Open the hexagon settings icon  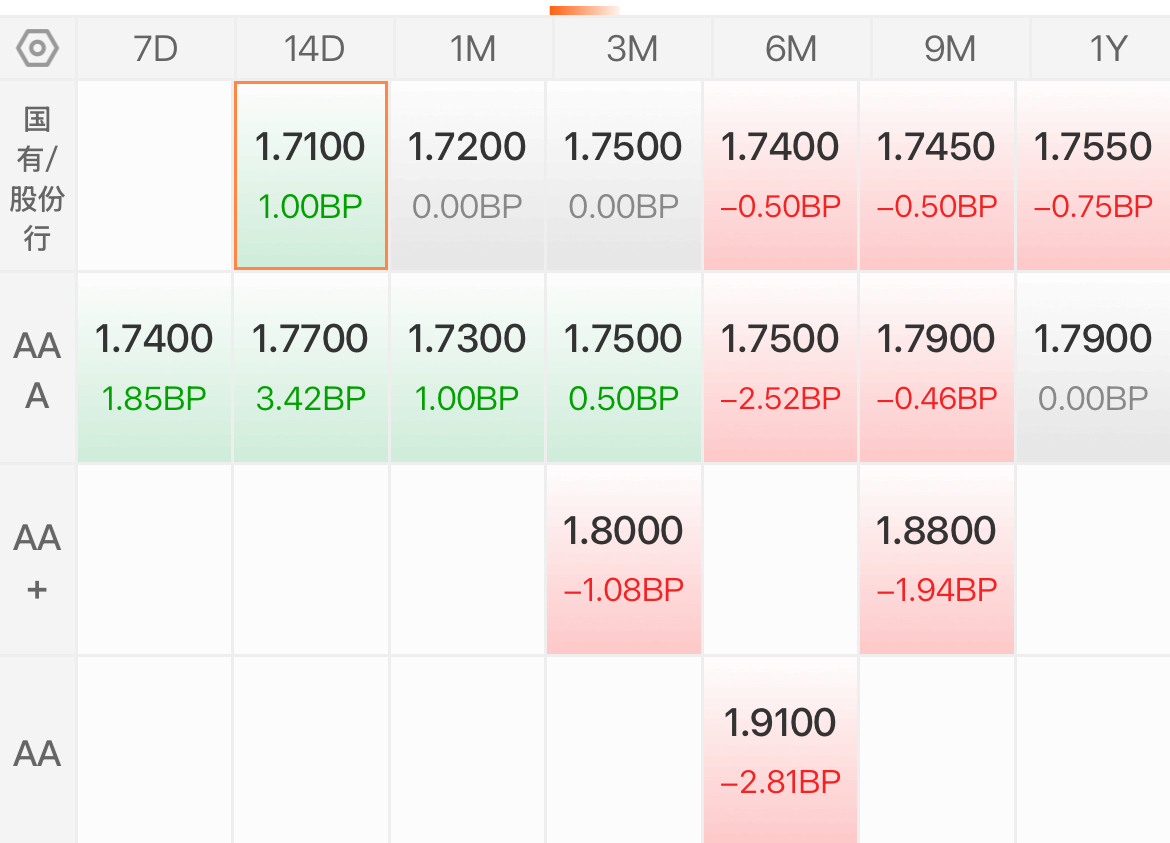(37, 48)
